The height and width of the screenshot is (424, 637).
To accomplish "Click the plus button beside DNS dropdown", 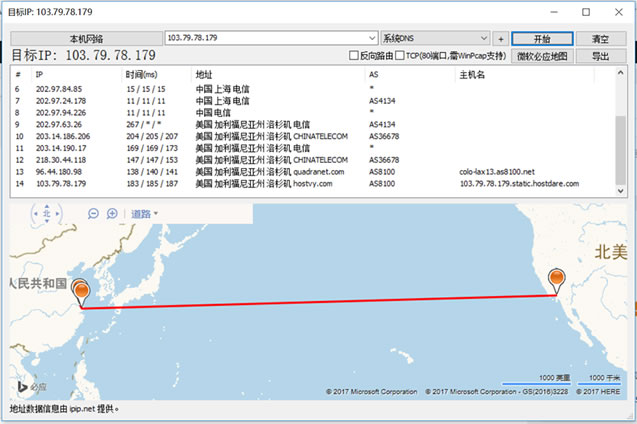I will point(500,38).
